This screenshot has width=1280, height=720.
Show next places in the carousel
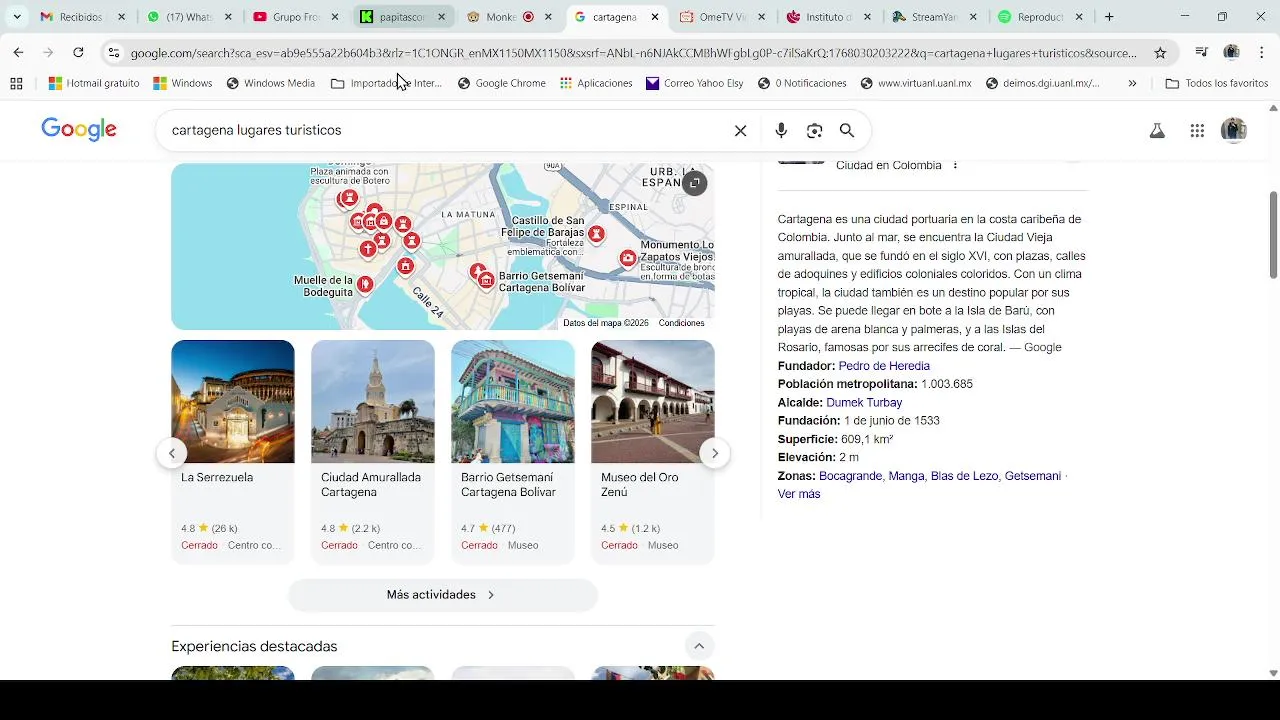(714, 453)
